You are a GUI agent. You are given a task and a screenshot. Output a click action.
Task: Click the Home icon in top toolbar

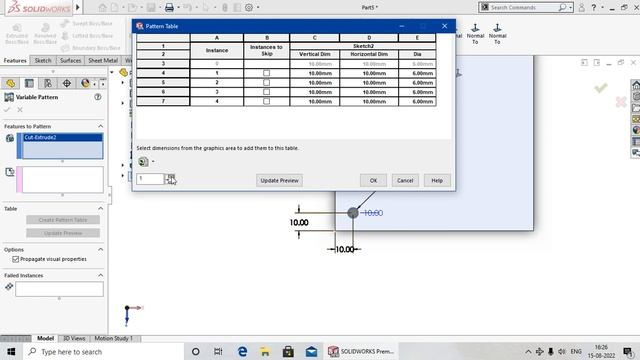(x=103, y=7)
